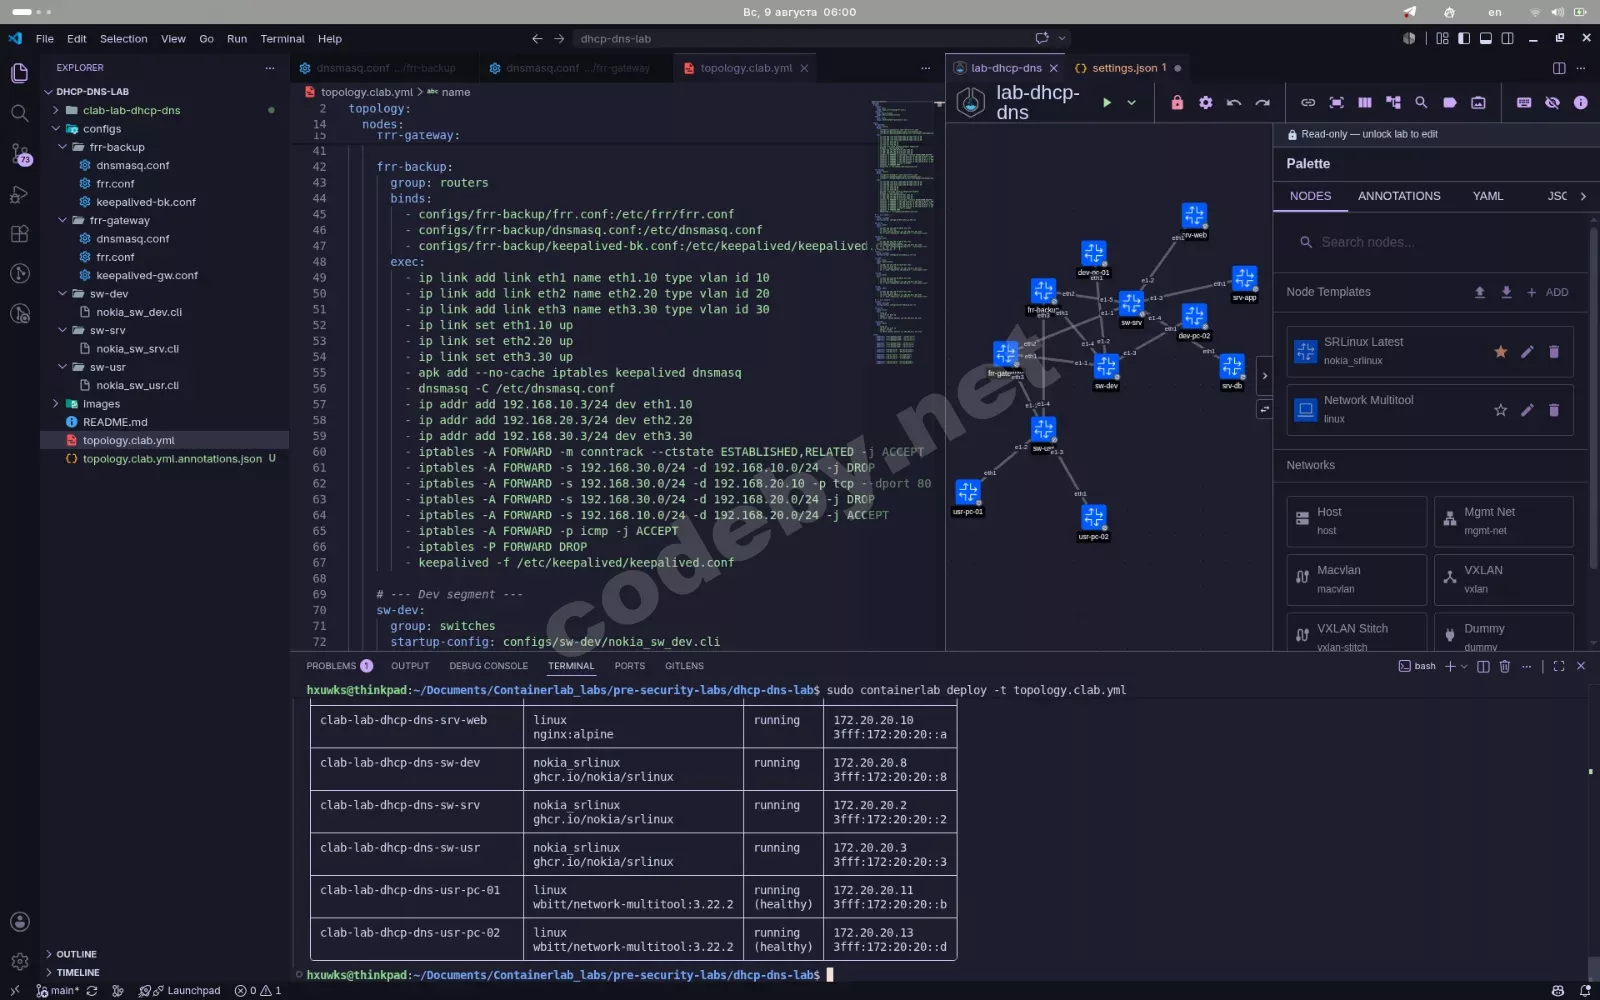
Task: Open Run and Debug view
Action: (19, 194)
